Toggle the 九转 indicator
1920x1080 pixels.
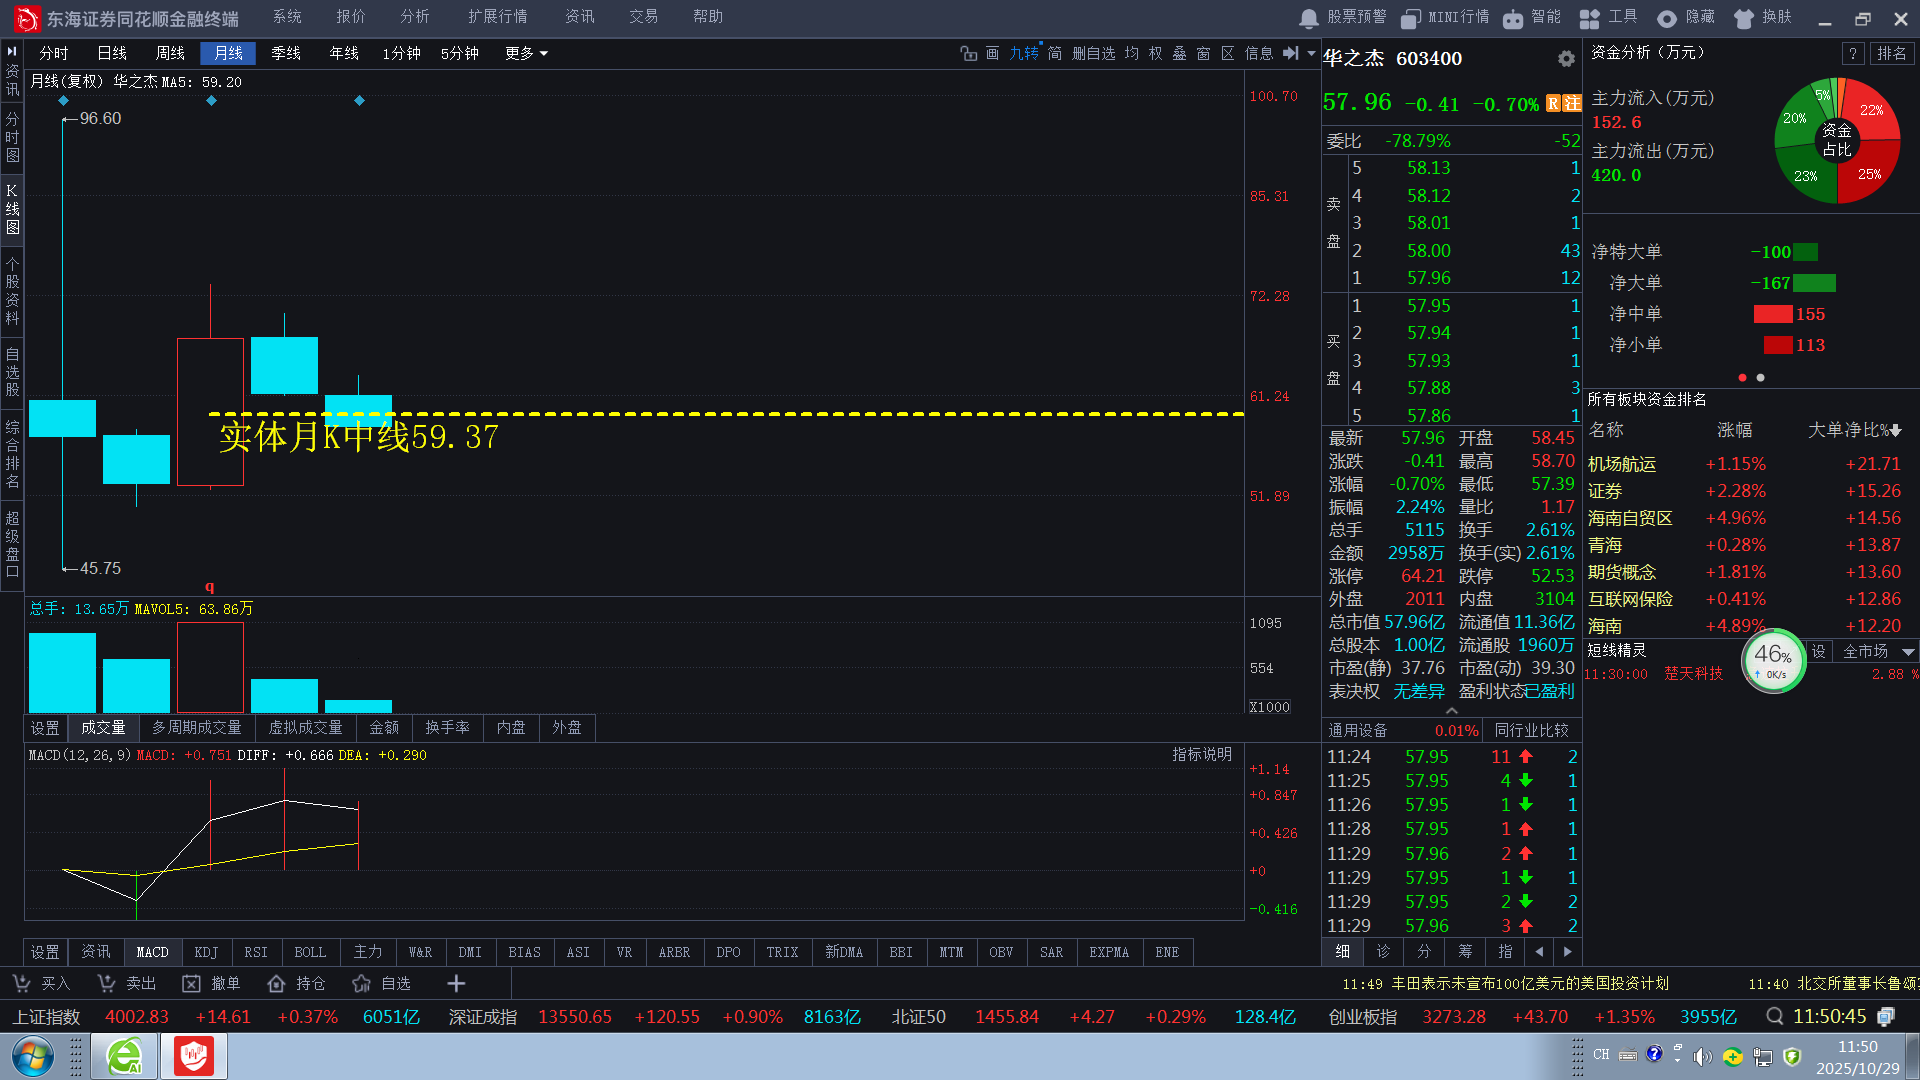[1024, 53]
